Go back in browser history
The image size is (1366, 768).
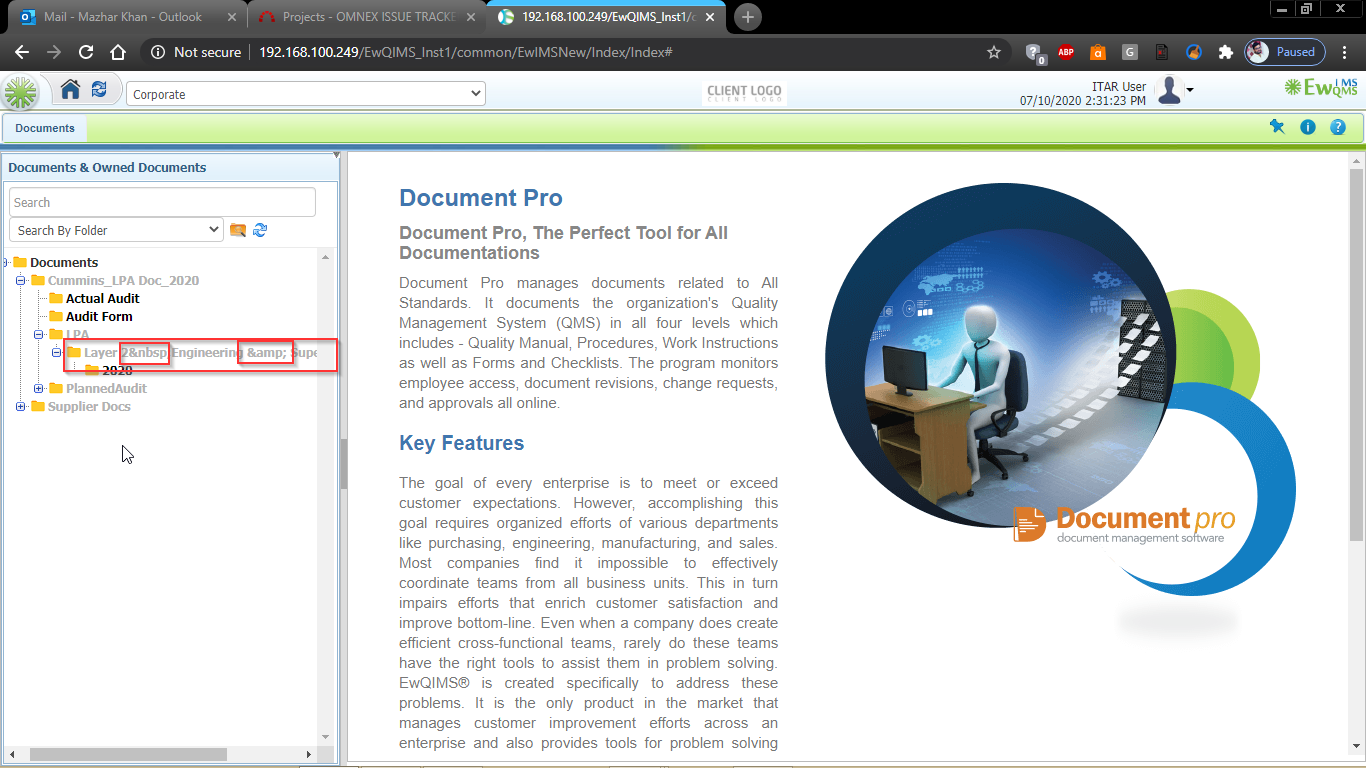22,52
